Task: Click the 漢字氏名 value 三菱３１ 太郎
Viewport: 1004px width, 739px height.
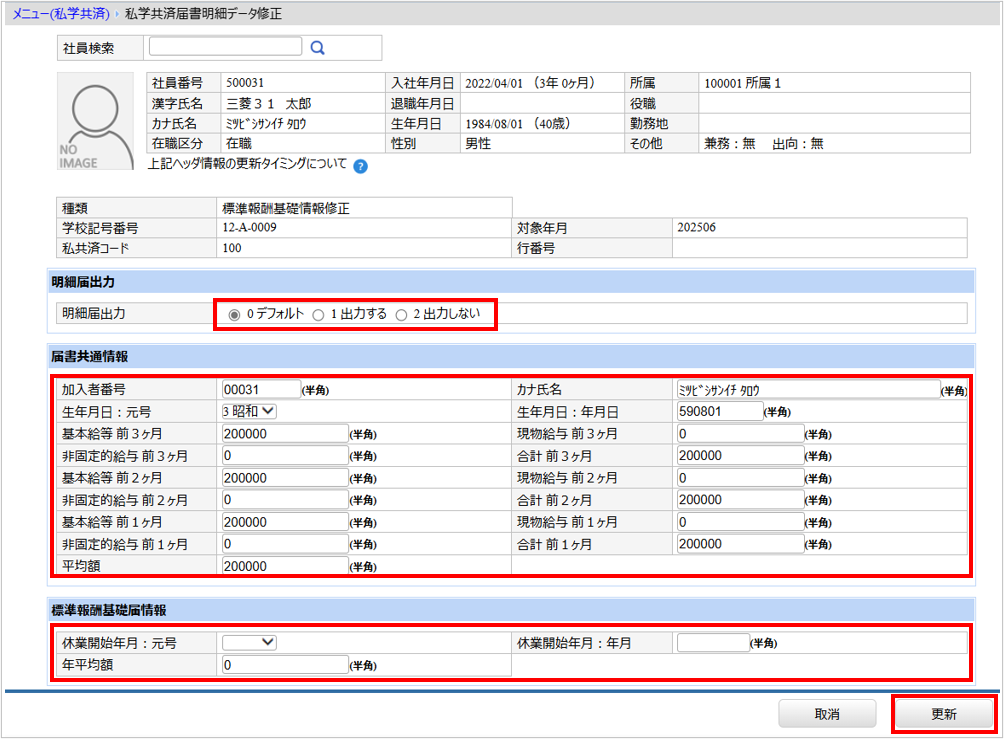Action: (268, 103)
